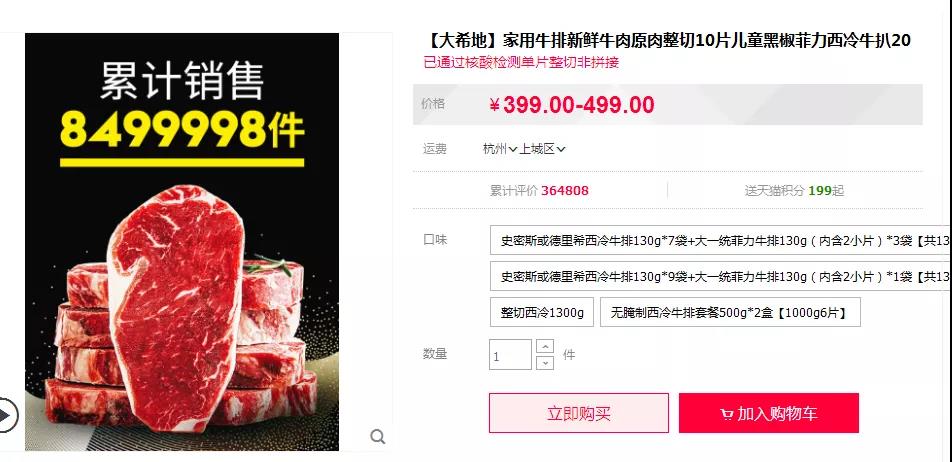Click the 送天猫积分 199起 link
952x462 pixels.
tap(794, 191)
